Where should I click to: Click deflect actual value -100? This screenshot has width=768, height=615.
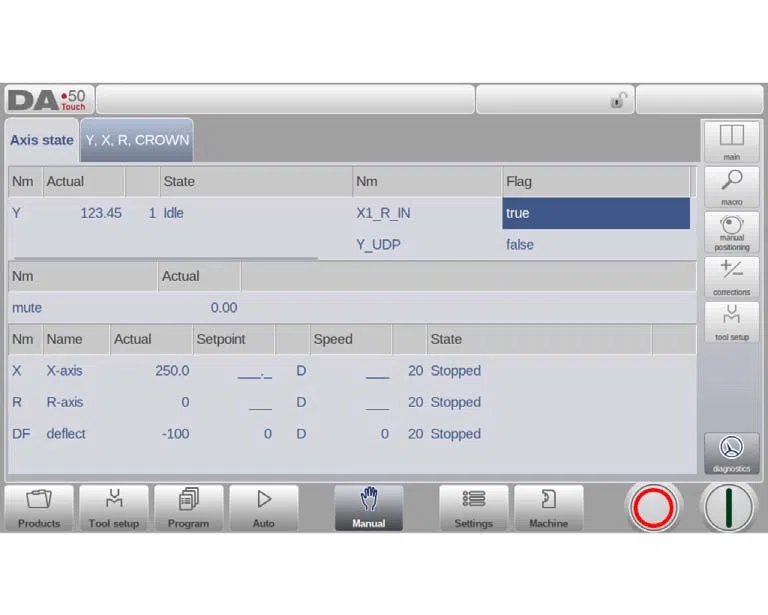pyautogui.click(x=175, y=434)
